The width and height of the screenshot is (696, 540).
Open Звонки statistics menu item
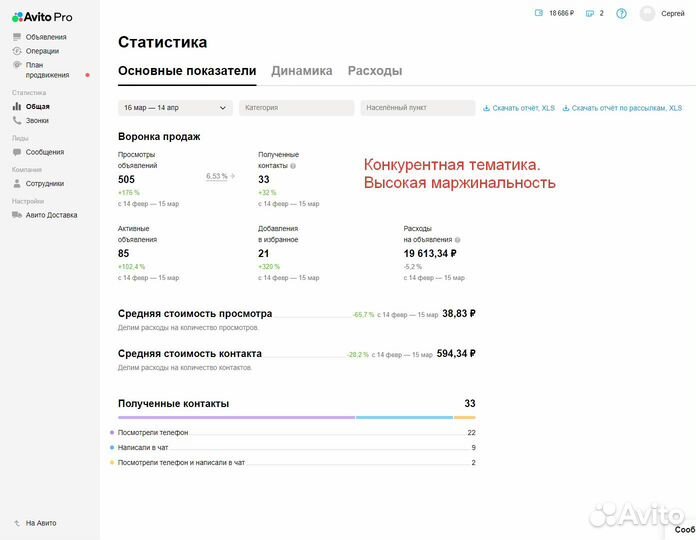click(x=37, y=120)
